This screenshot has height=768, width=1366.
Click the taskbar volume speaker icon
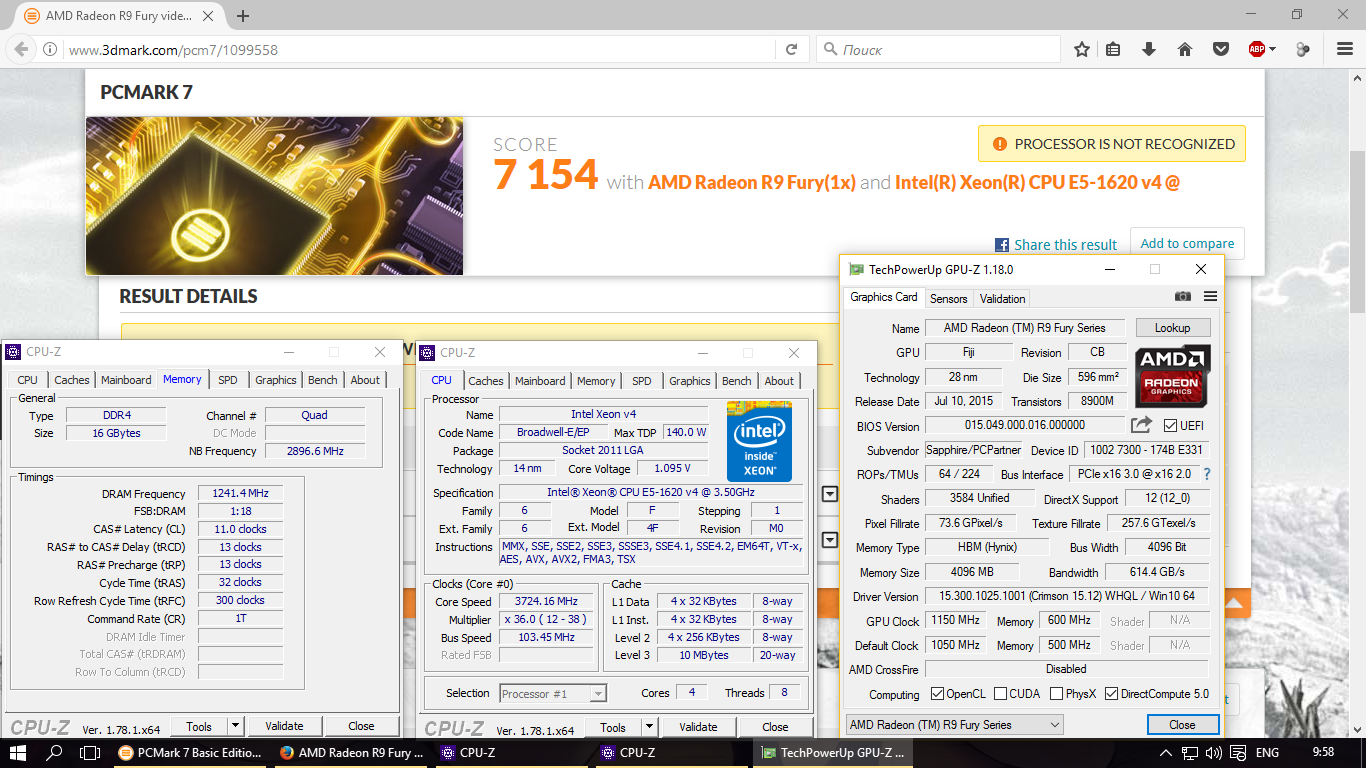click(x=1214, y=753)
